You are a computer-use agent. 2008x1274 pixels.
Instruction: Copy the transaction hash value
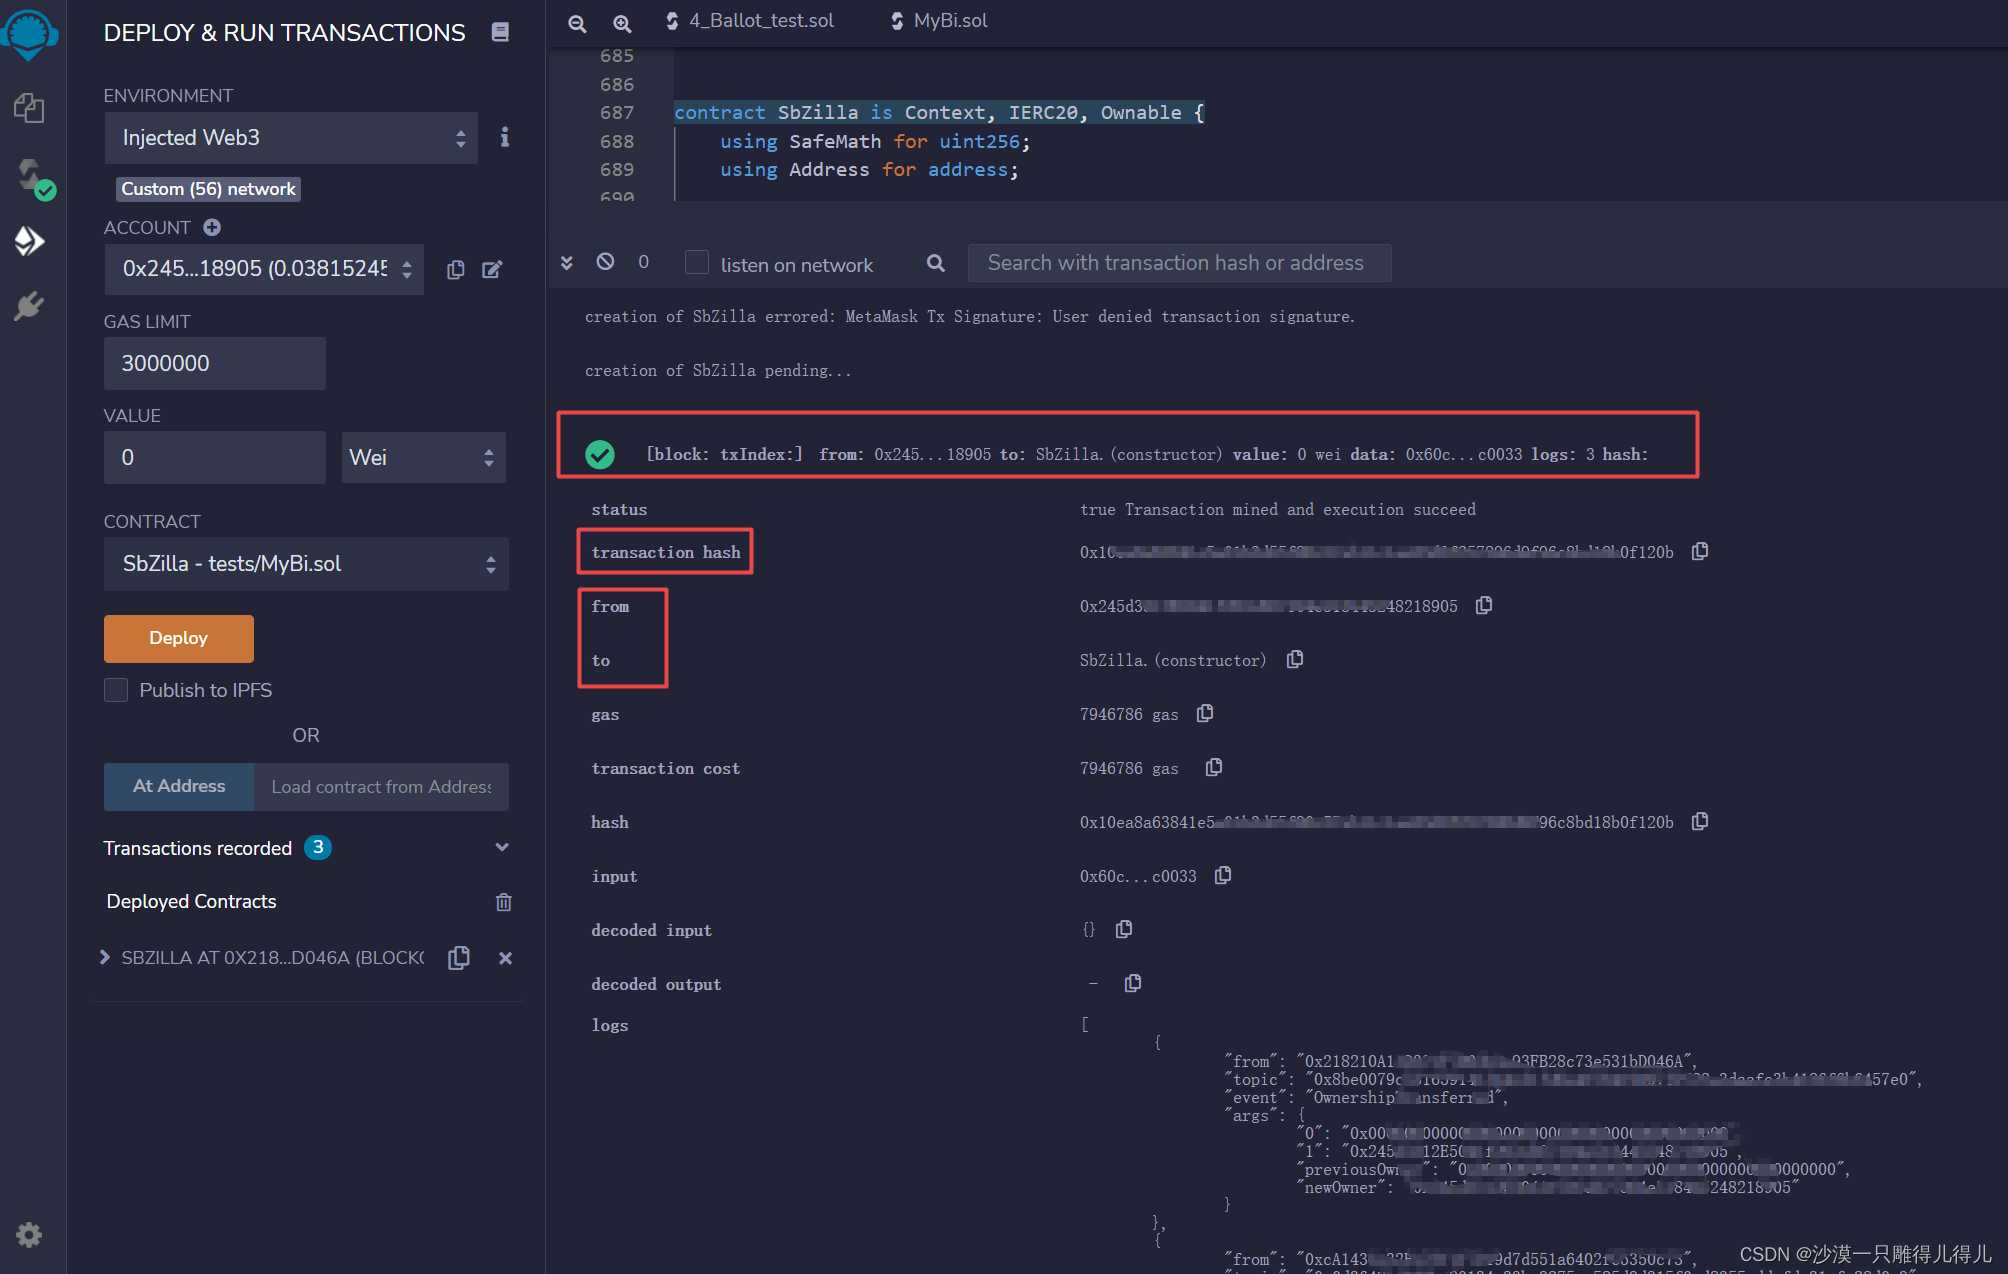tap(1700, 551)
